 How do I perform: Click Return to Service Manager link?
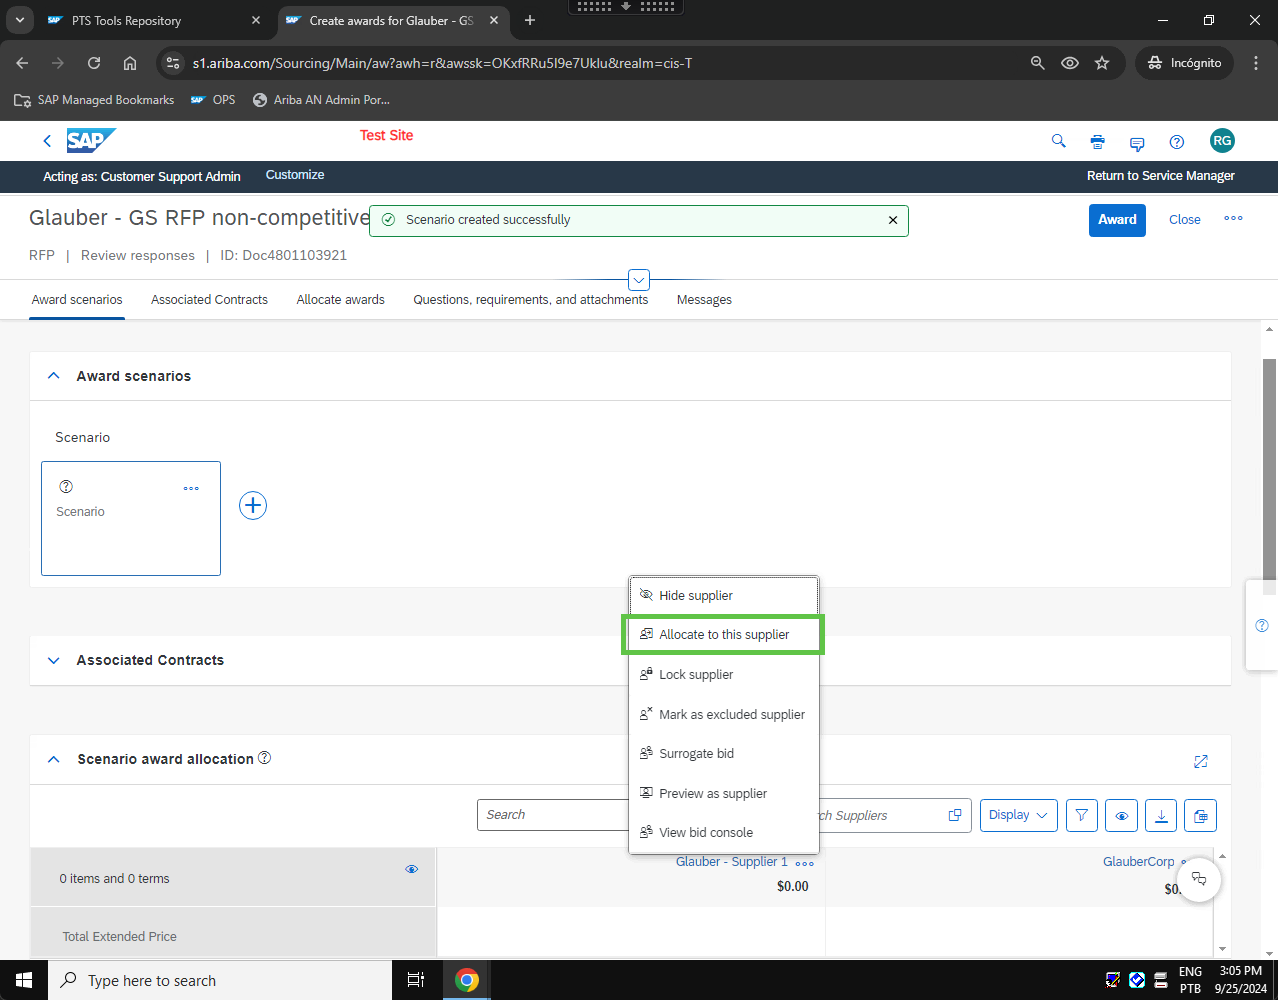point(1160,176)
